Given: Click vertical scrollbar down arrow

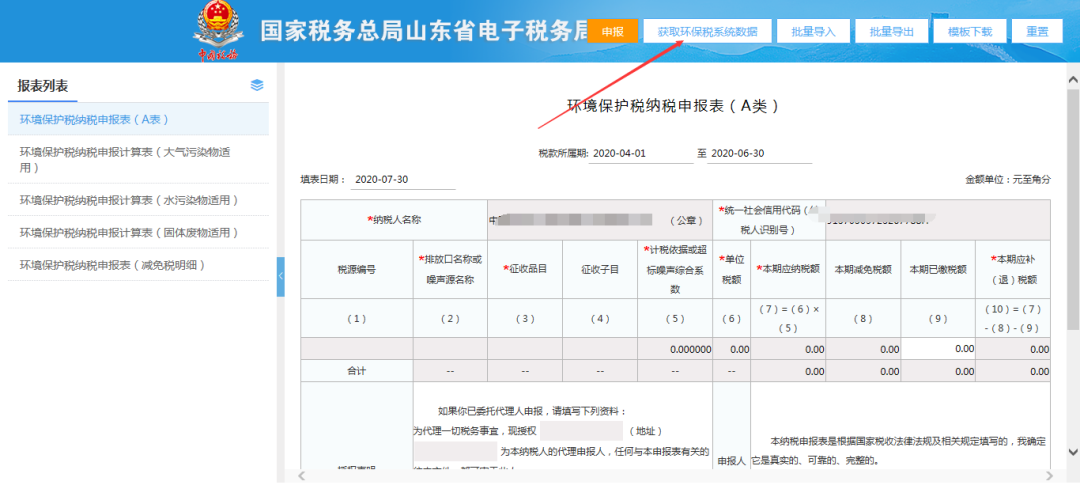Looking at the screenshot, I should point(1072,451).
